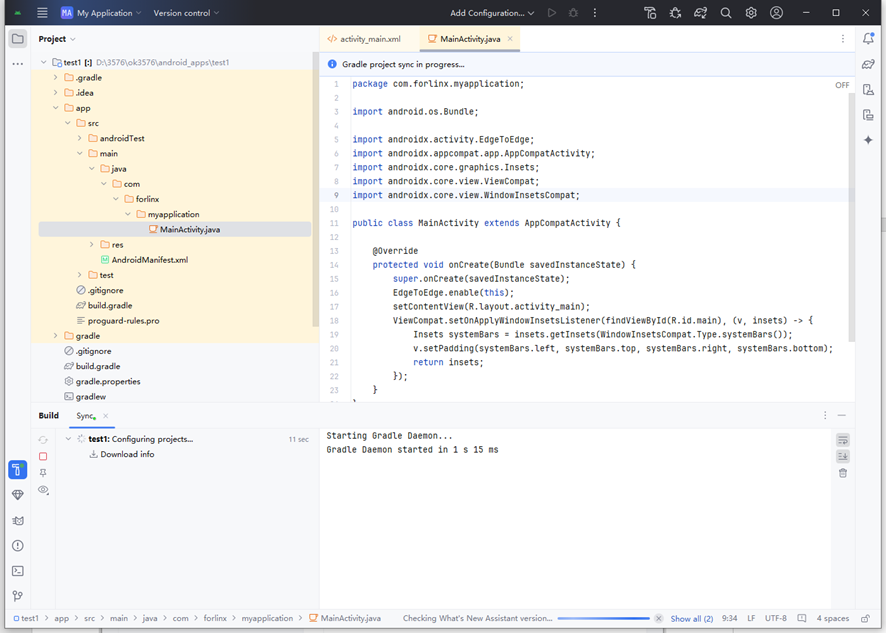The image size is (886, 633).
Task: Click the 9:34 cursor position indicator
Action: click(729, 618)
